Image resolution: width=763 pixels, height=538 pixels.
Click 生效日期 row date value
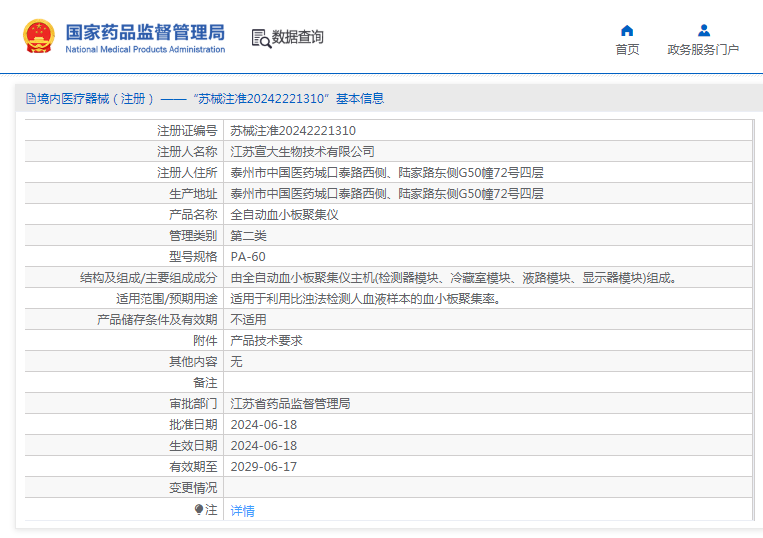(264, 446)
